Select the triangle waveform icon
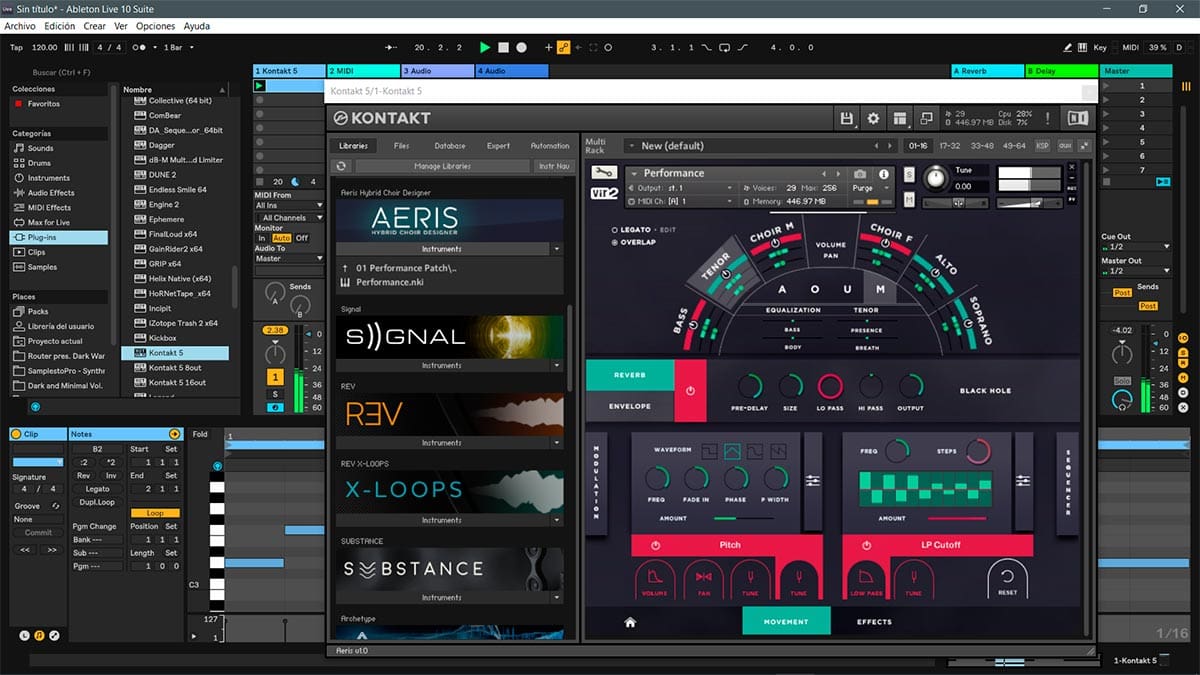1200x675 pixels. 732,451
